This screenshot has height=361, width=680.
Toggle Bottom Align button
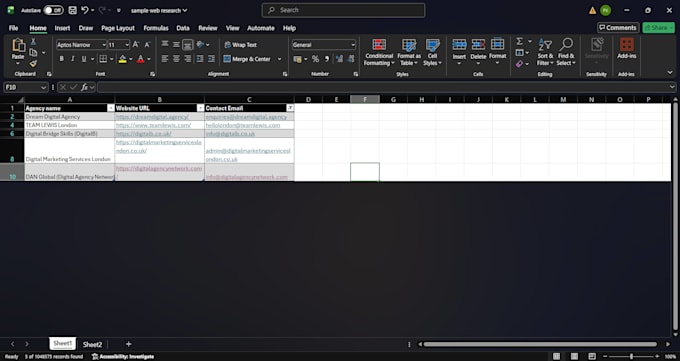[x=187, y=44]
